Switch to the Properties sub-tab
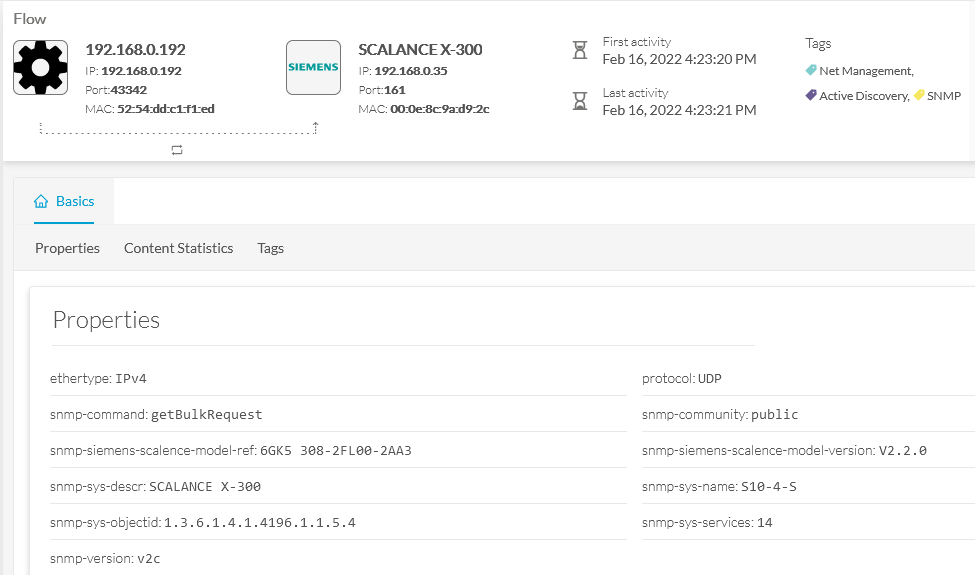 (x=67, y=248)
